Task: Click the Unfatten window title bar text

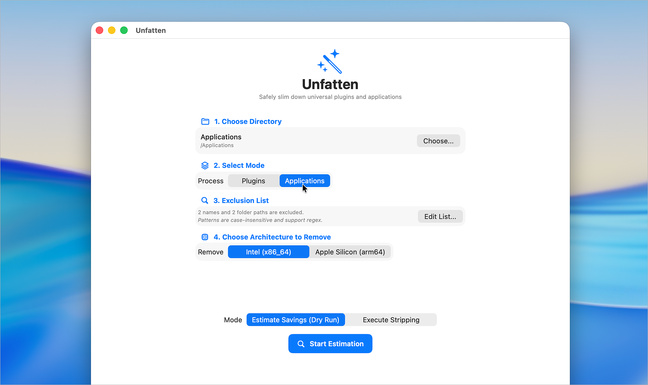Action: click(150, 31)
